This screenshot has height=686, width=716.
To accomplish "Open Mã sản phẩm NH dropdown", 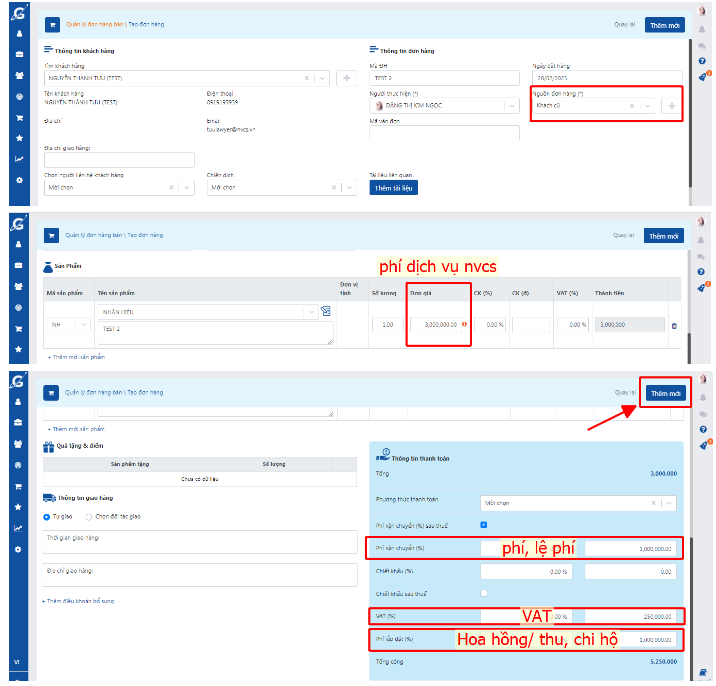I will 83,324.
